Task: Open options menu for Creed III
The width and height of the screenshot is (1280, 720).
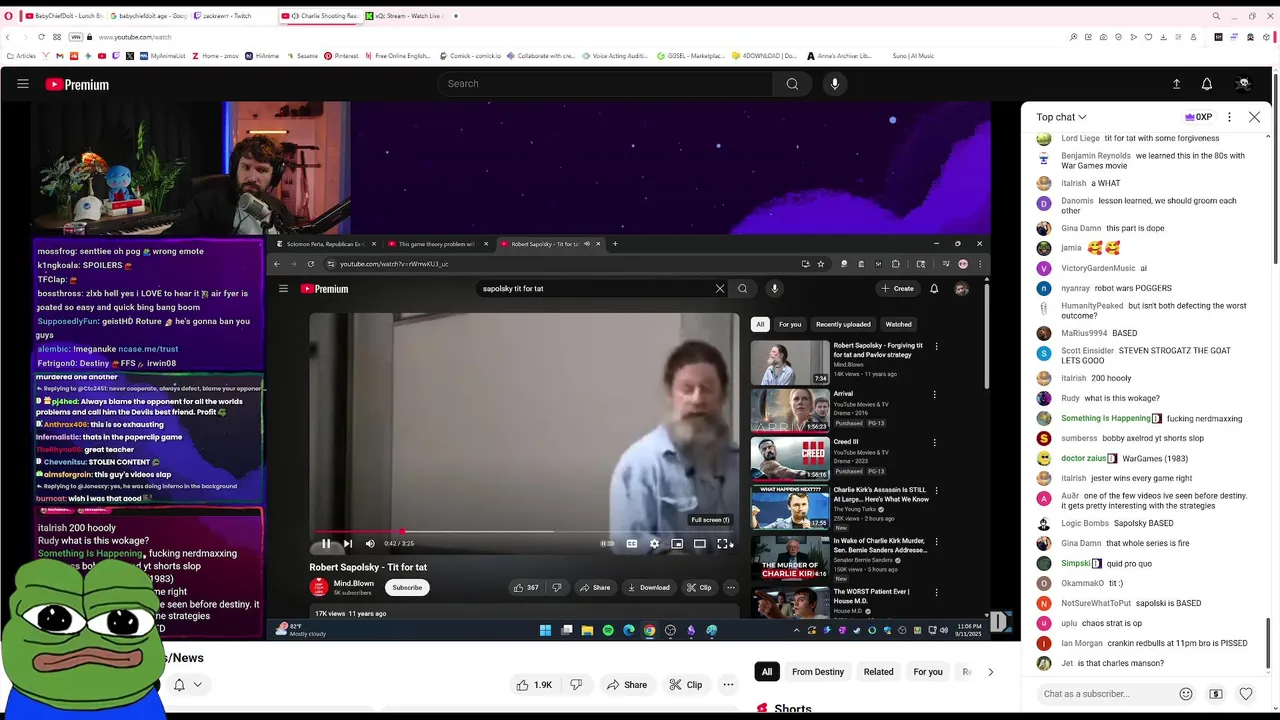Action: [935, 442]
